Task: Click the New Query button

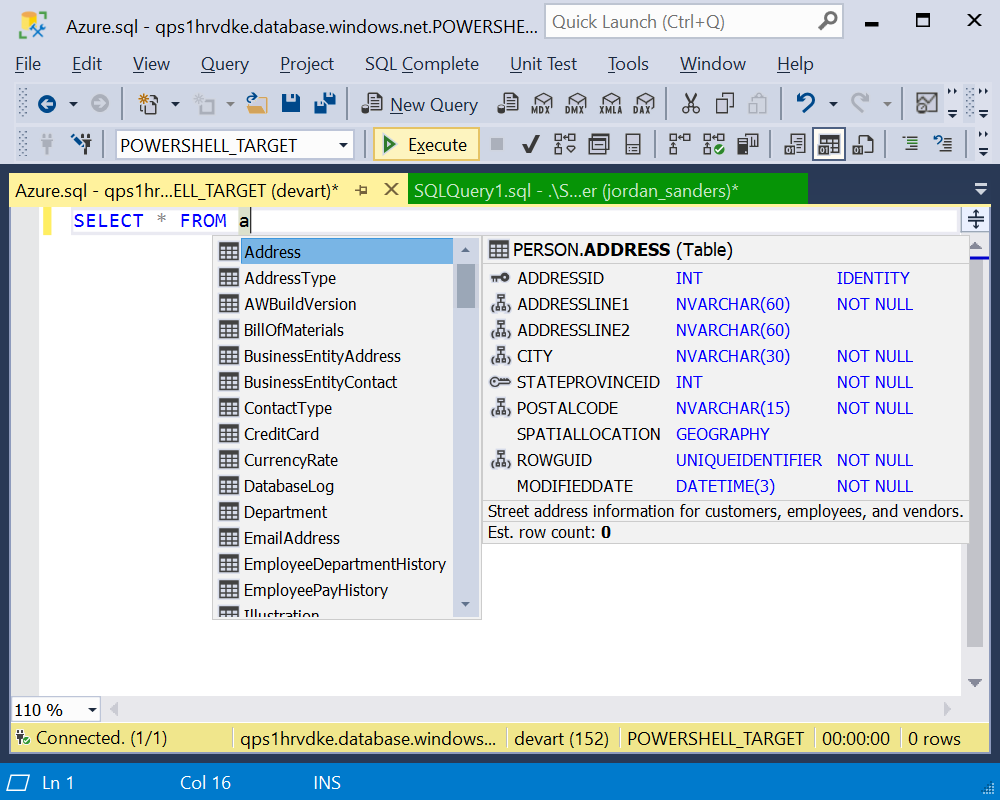Action: pyautogui.click(x=420, y=104)
